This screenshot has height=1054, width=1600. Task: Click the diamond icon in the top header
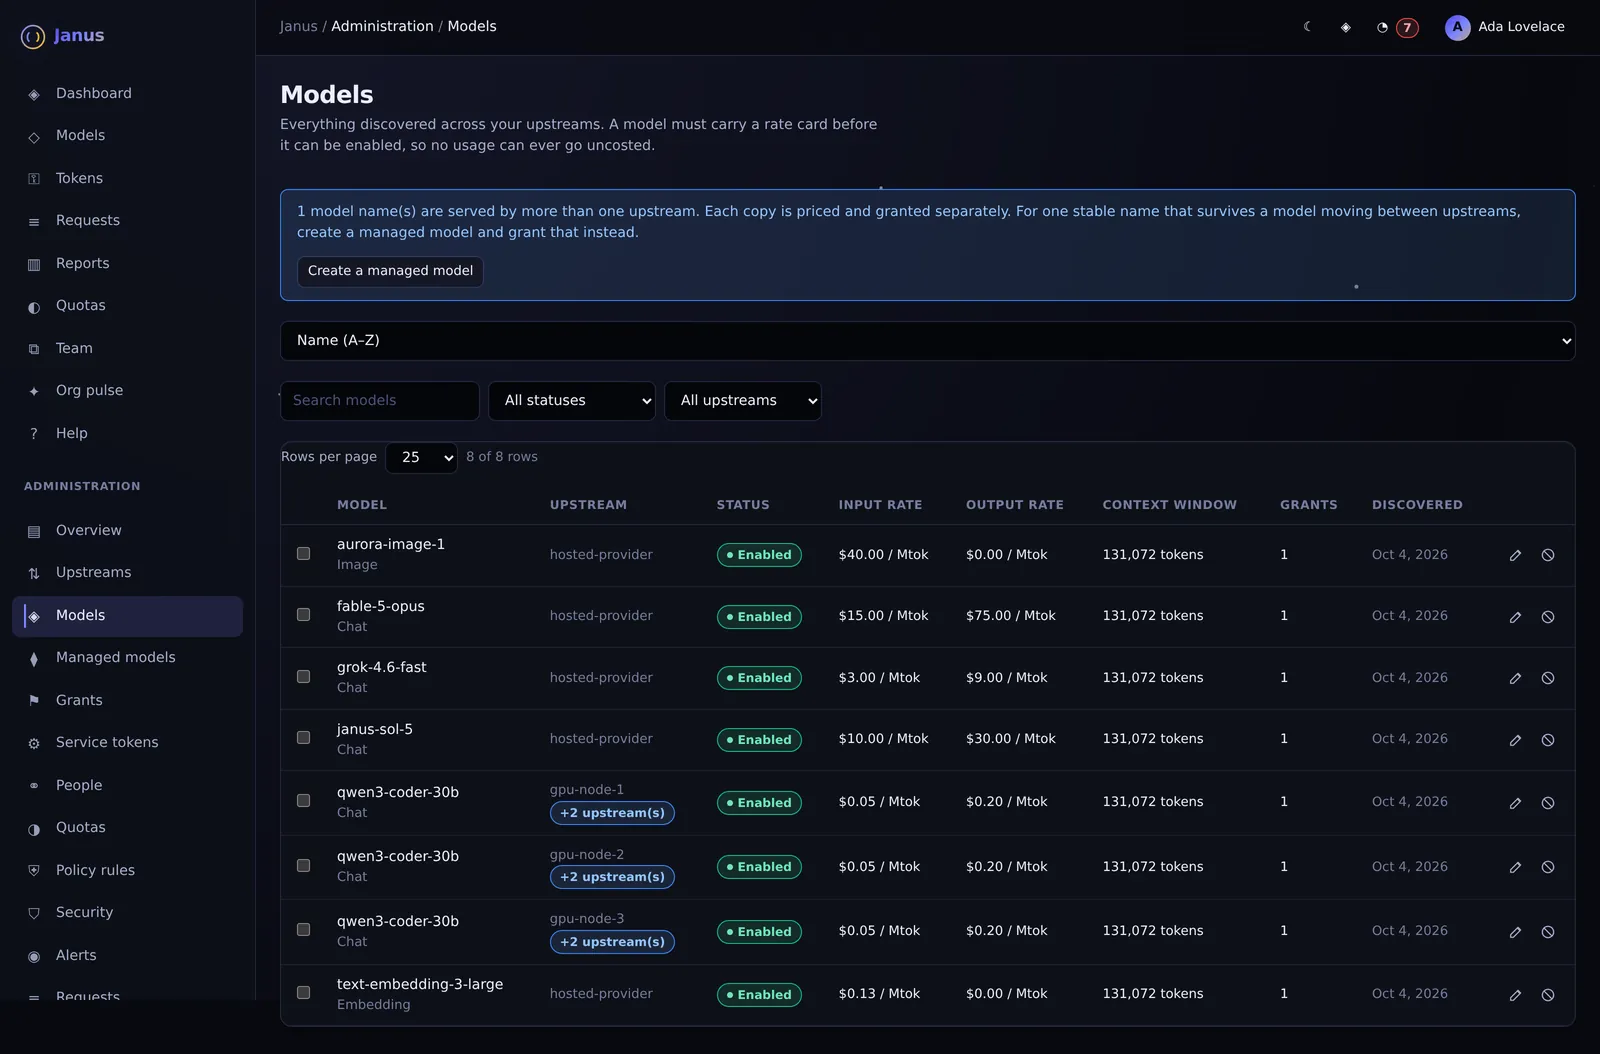[x=1345, y=27]
